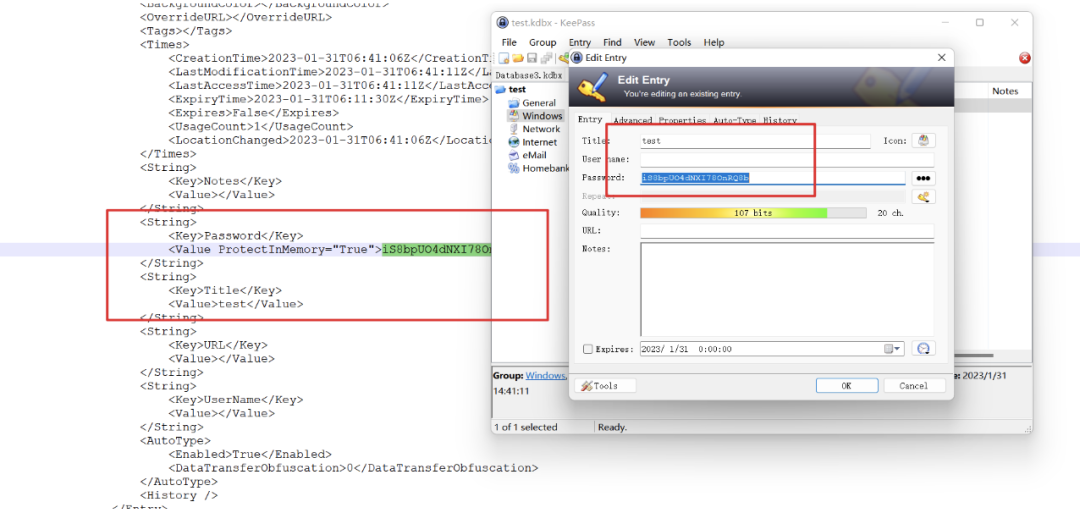Viewport: 1080px width, 513px height.
Task: Maximize the KeePass main window
Action: [x=979, y=22]
